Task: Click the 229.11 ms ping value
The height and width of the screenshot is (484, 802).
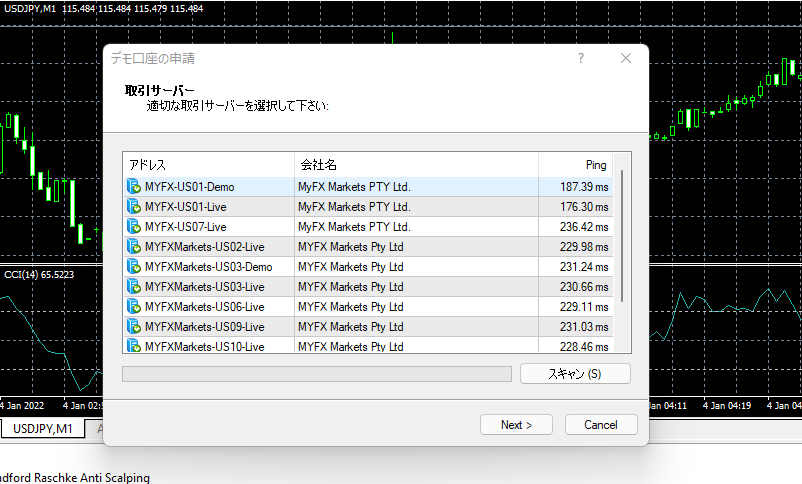Action: click(x=584, y=306)
